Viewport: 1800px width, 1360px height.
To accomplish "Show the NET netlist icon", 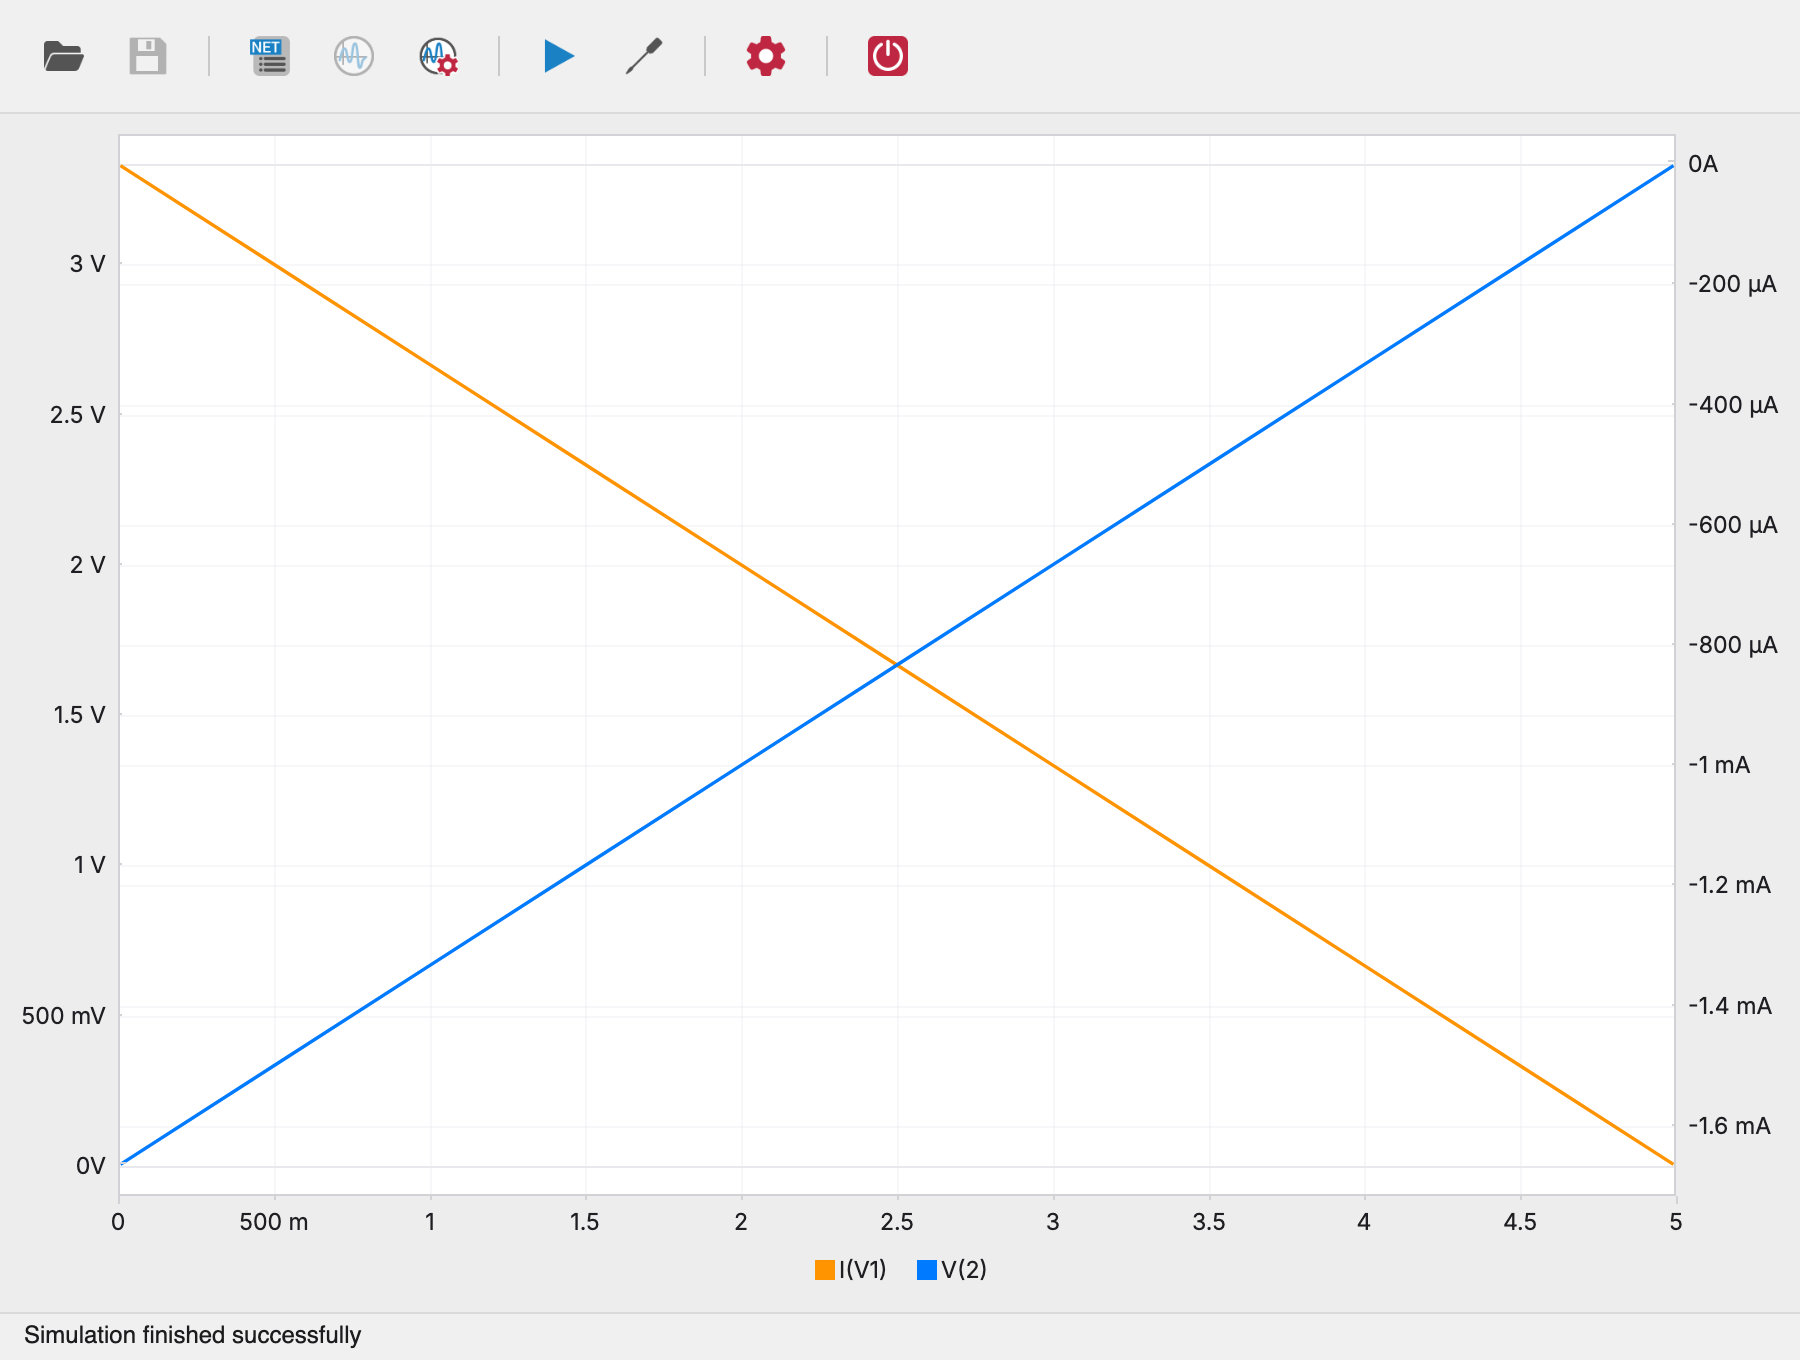I will click(270, 56).
